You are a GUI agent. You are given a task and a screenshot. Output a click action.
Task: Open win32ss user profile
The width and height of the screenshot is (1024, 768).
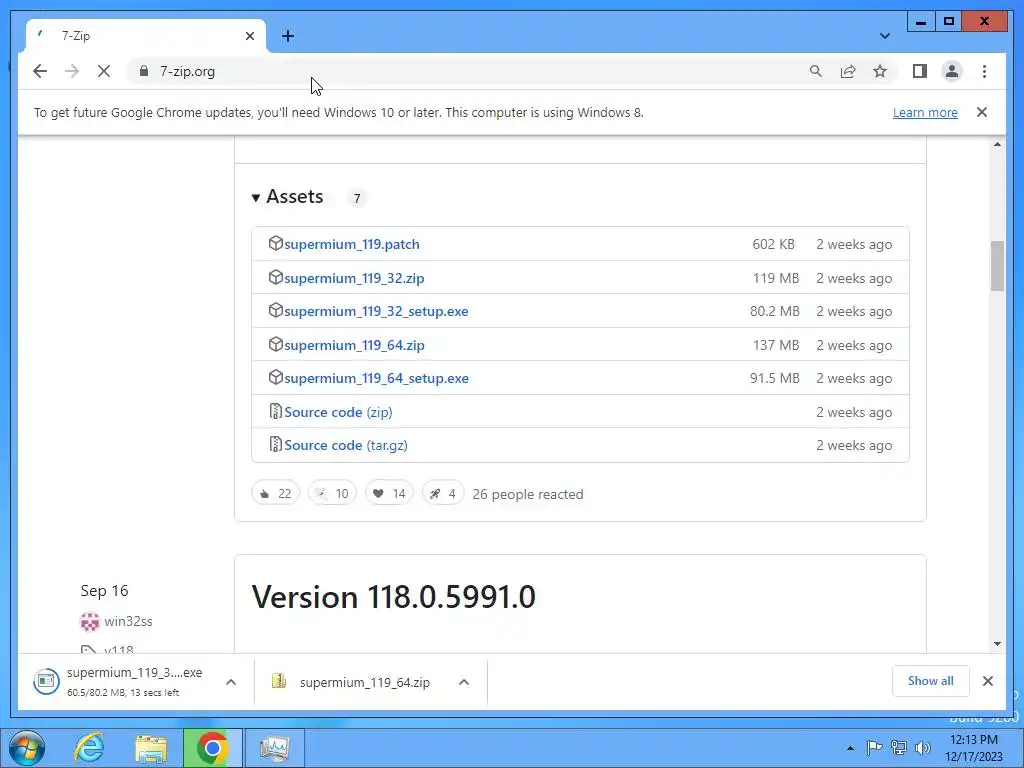point(128,621)
